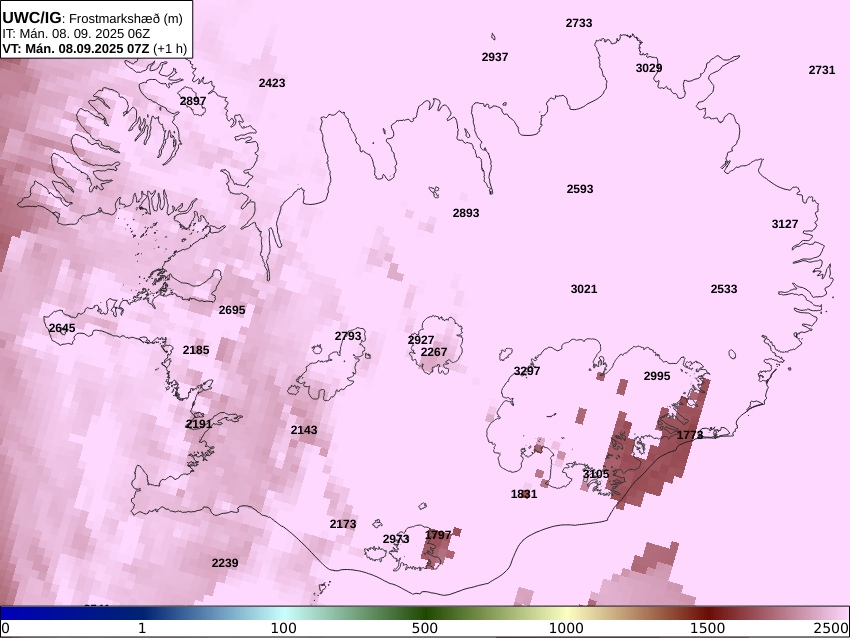850x638 pixels.
Task: Click the freezing level value 2897
Action: (x=193, y=101)
